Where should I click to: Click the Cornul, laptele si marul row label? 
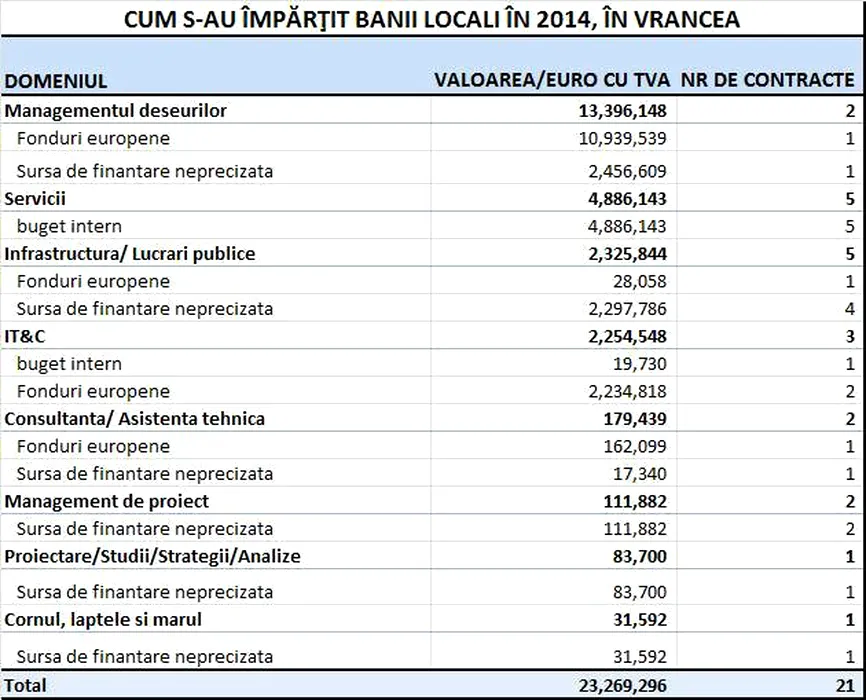(x=103, y=620)
